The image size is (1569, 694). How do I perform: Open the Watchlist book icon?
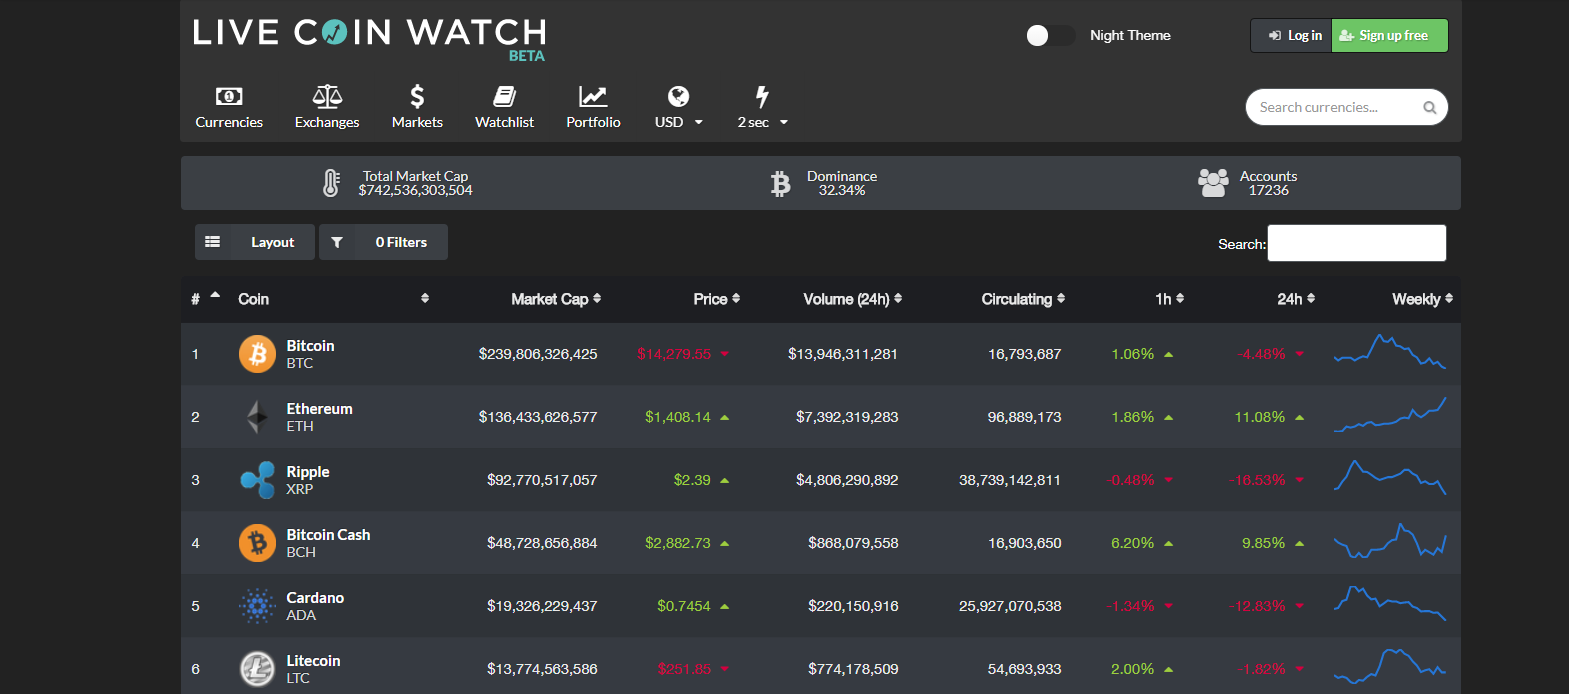tap(504, 97)
